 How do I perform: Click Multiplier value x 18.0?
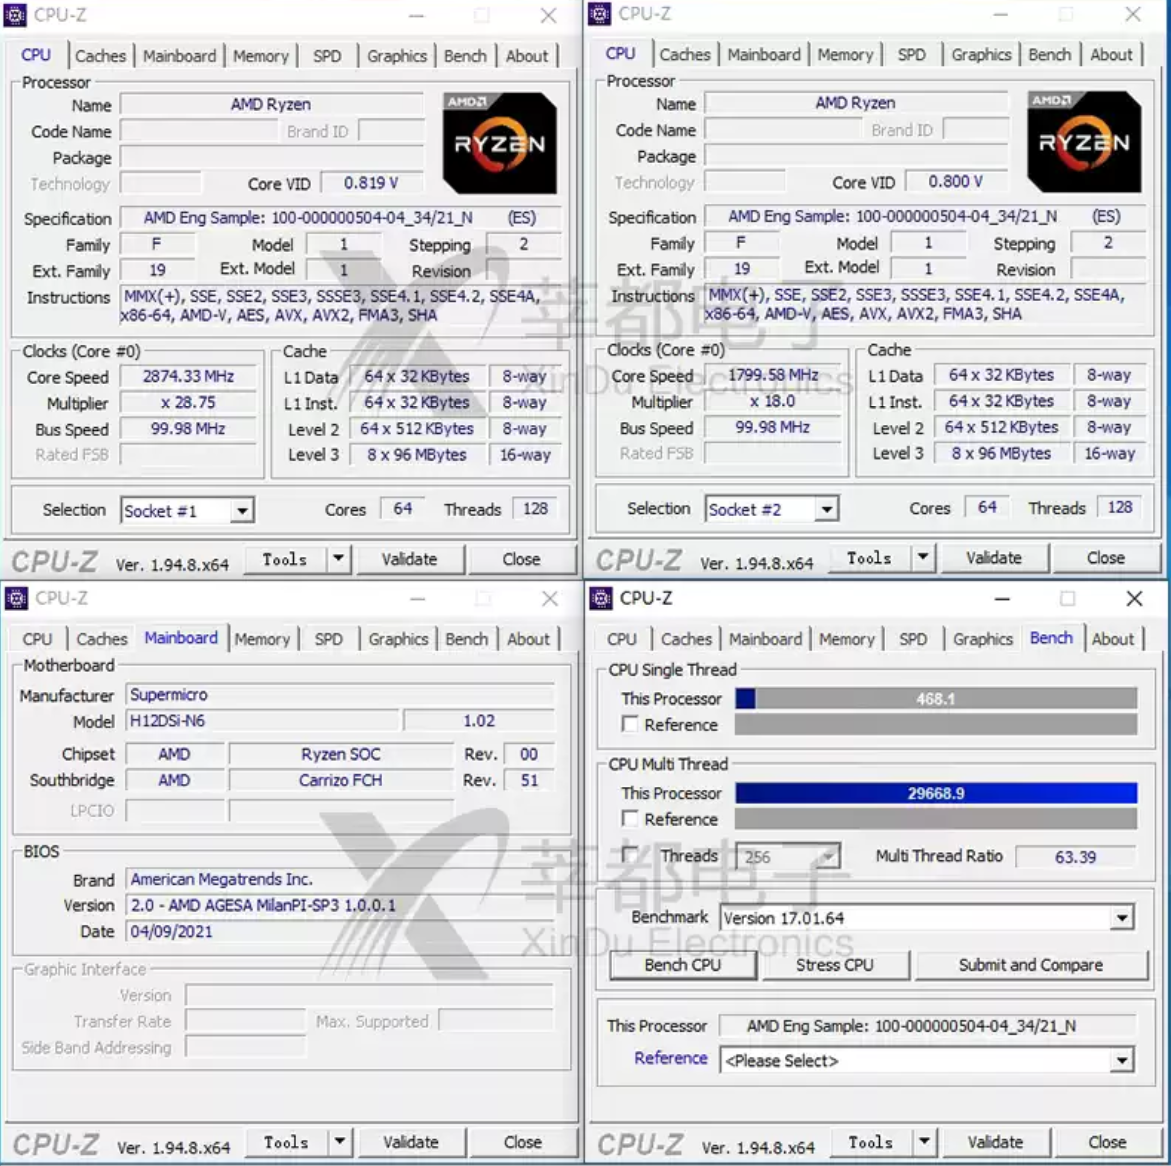773,401
